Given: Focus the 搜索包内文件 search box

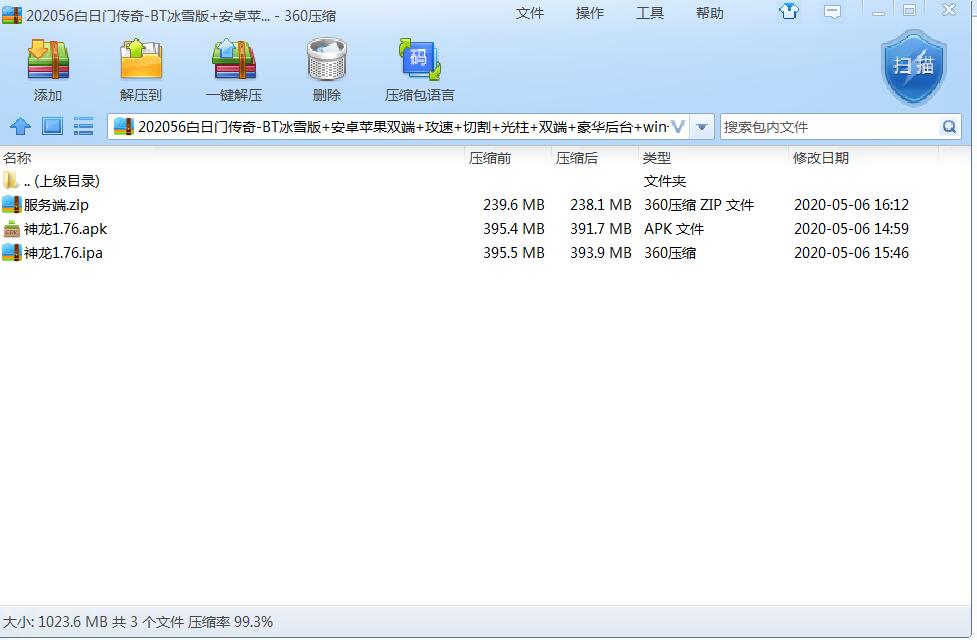Looking at the screenshot, I should coord(829,127).
